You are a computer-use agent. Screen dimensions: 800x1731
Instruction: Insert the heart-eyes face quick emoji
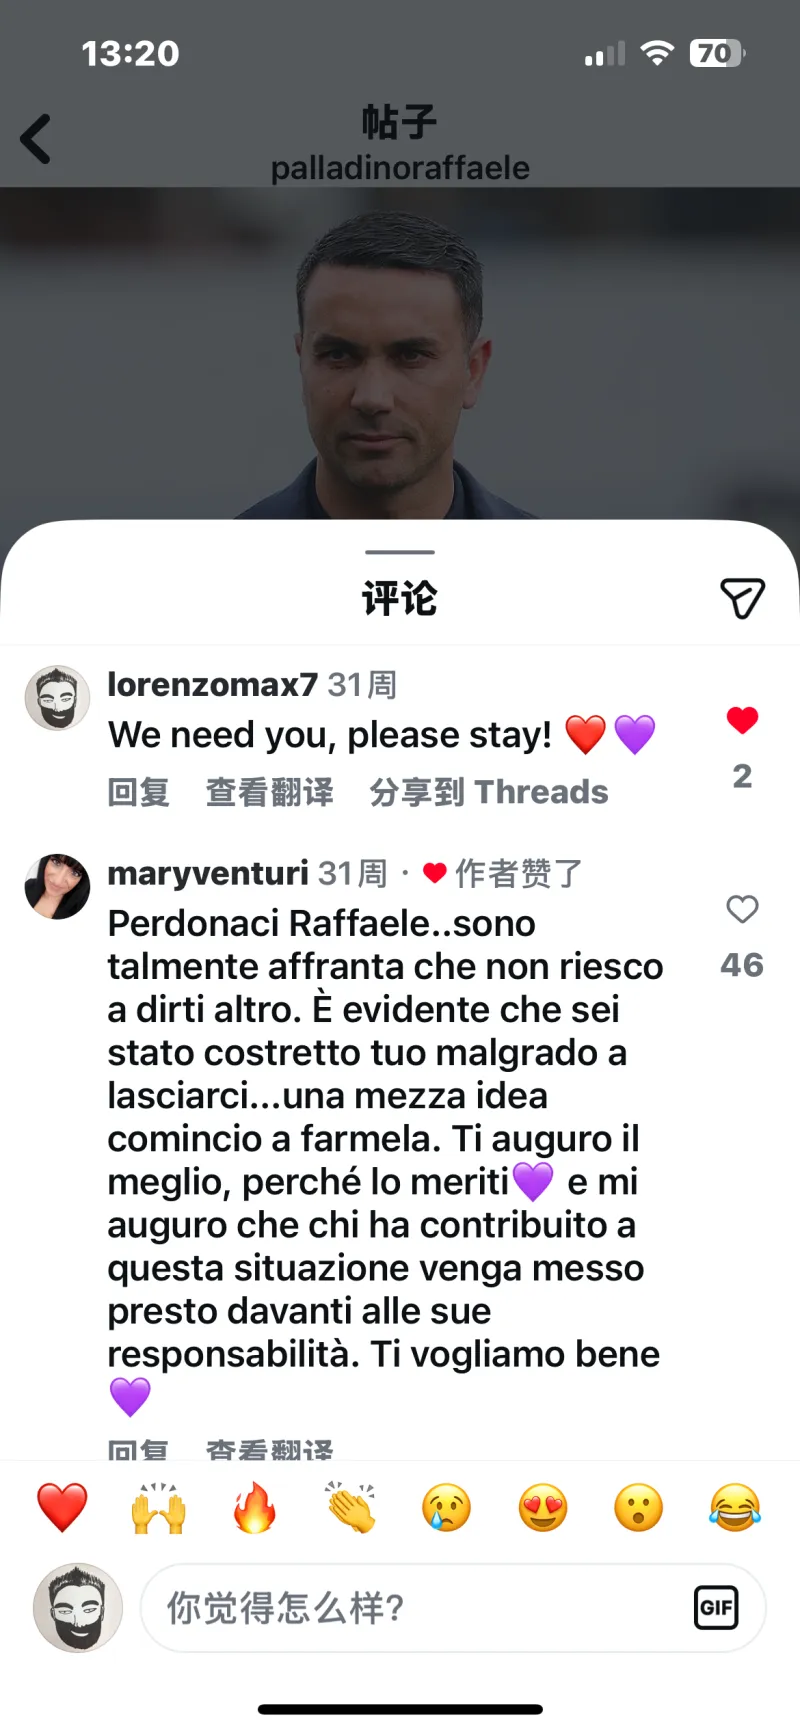(543, 1508)
